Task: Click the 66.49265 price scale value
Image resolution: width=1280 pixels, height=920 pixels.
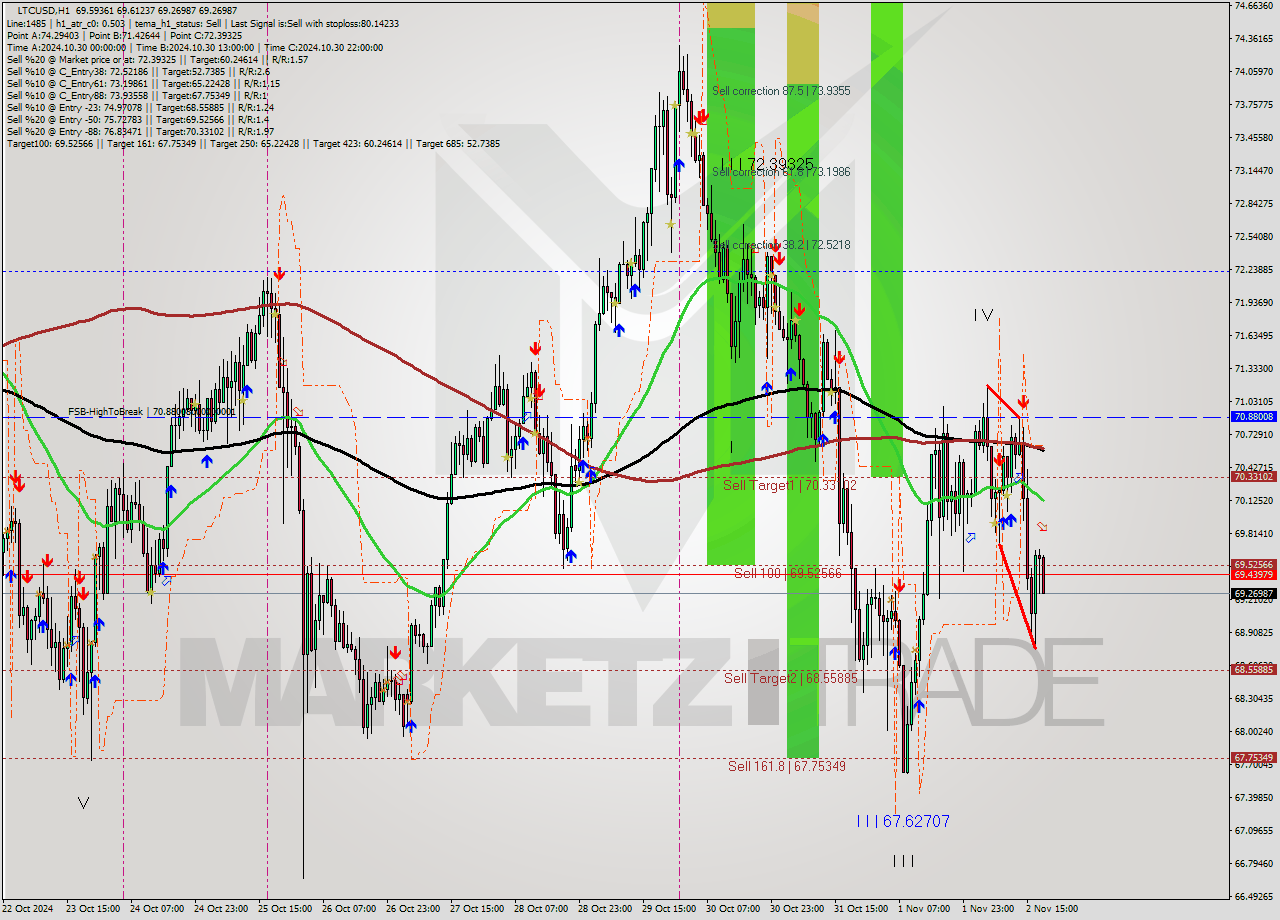Action: coord(1253,896)
